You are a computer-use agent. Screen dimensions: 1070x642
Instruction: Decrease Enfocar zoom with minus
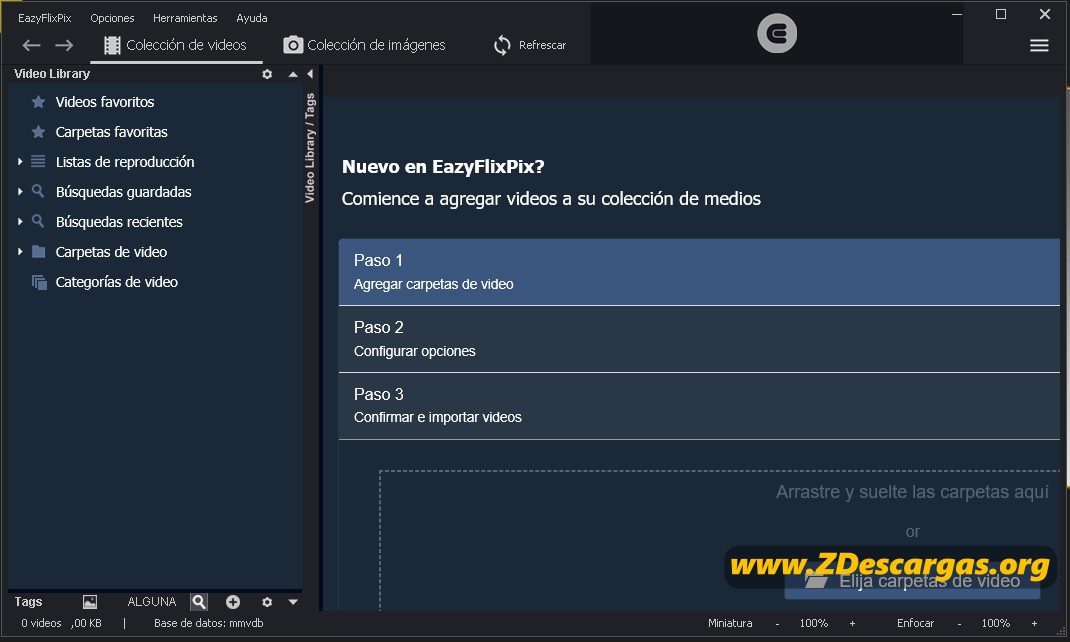pos(959,624)
